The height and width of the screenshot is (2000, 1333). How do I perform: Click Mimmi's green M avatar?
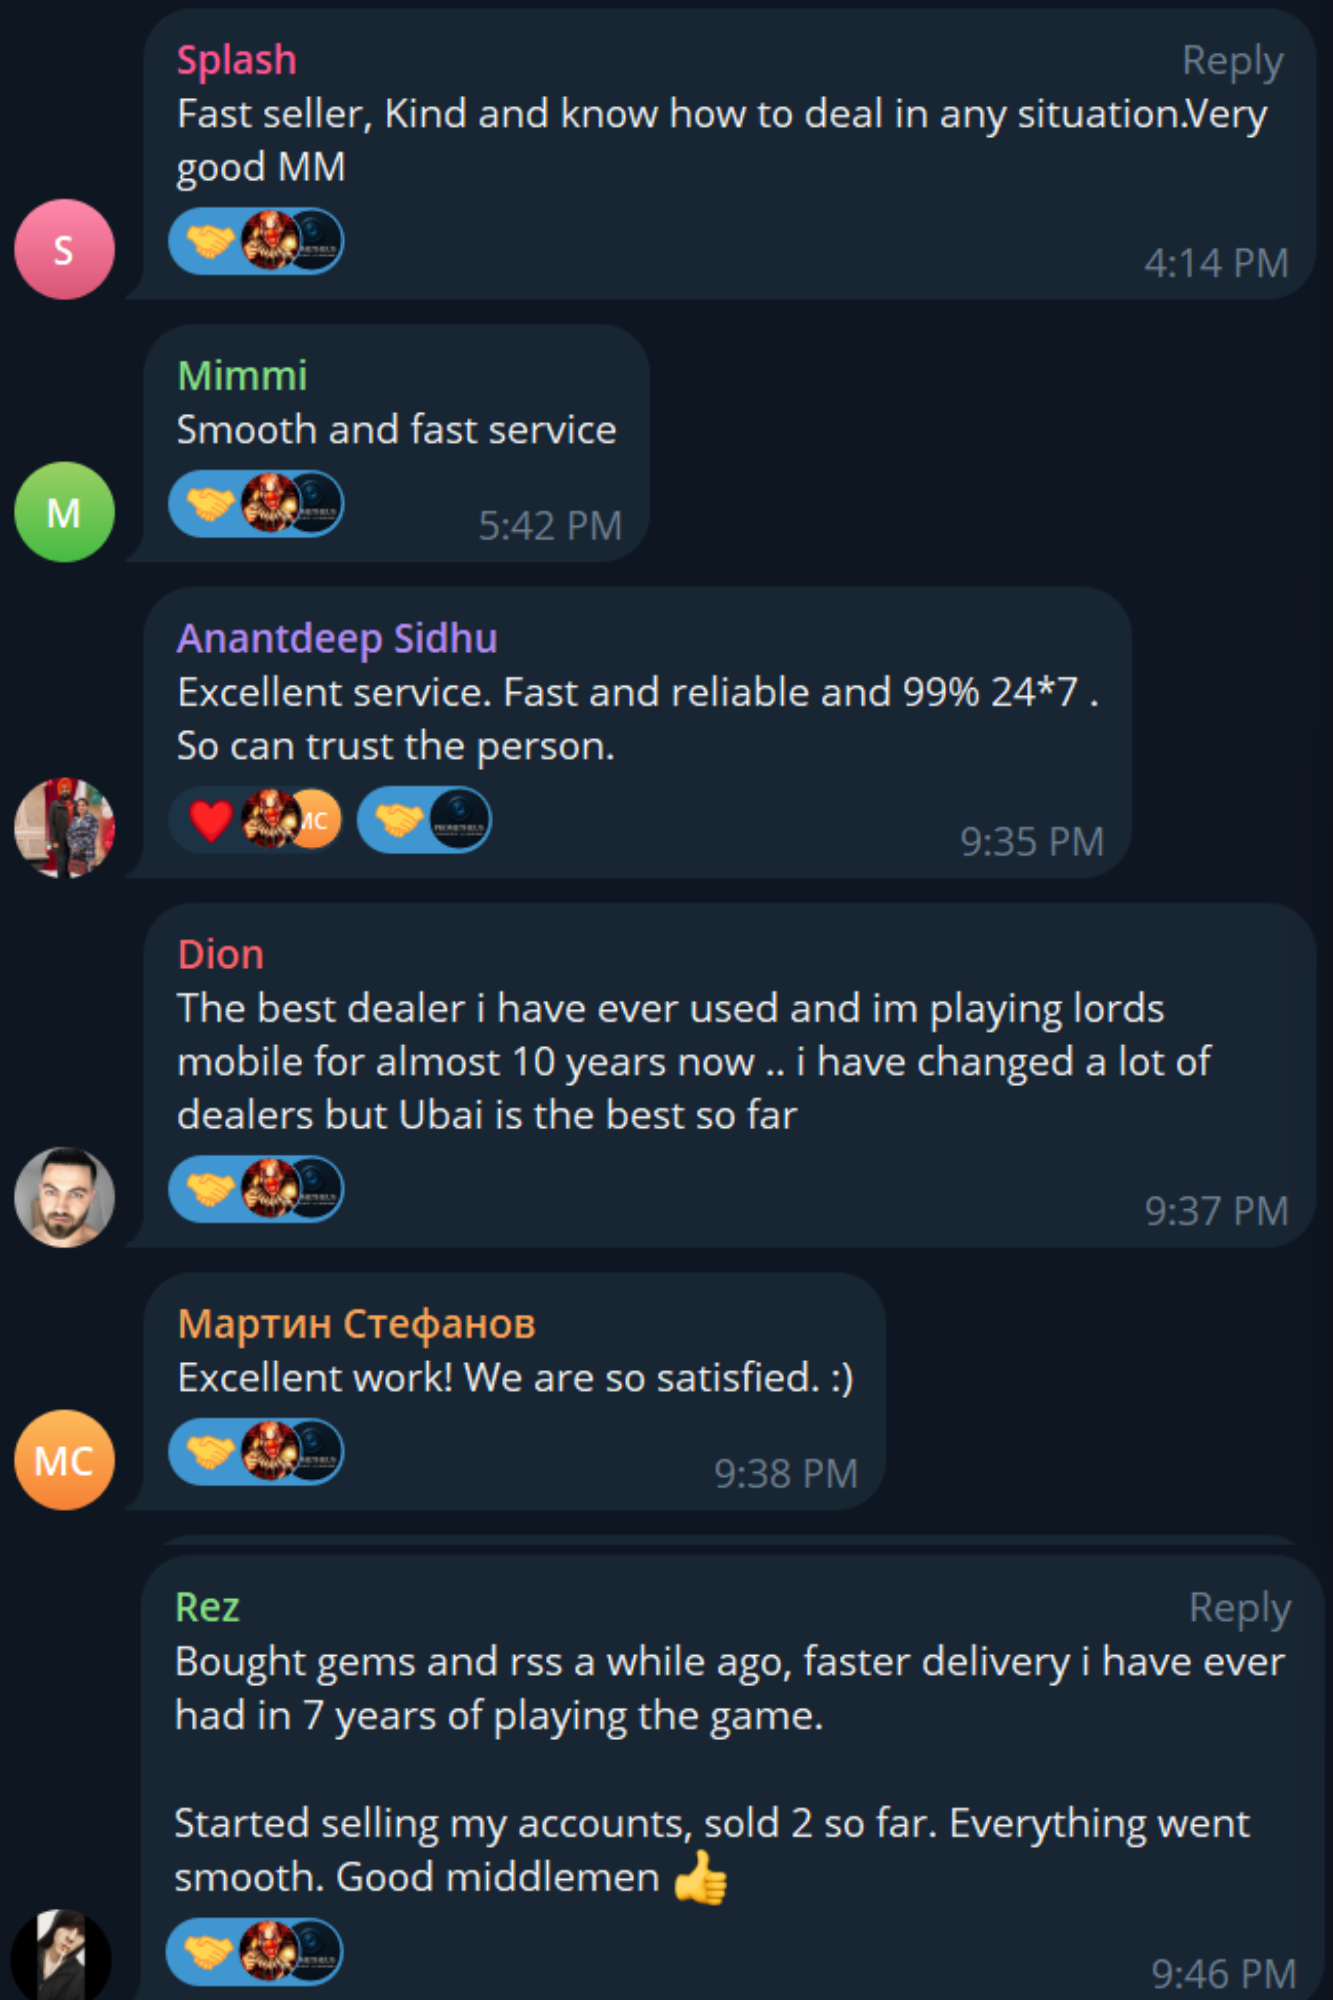click(x=64, y=512)
